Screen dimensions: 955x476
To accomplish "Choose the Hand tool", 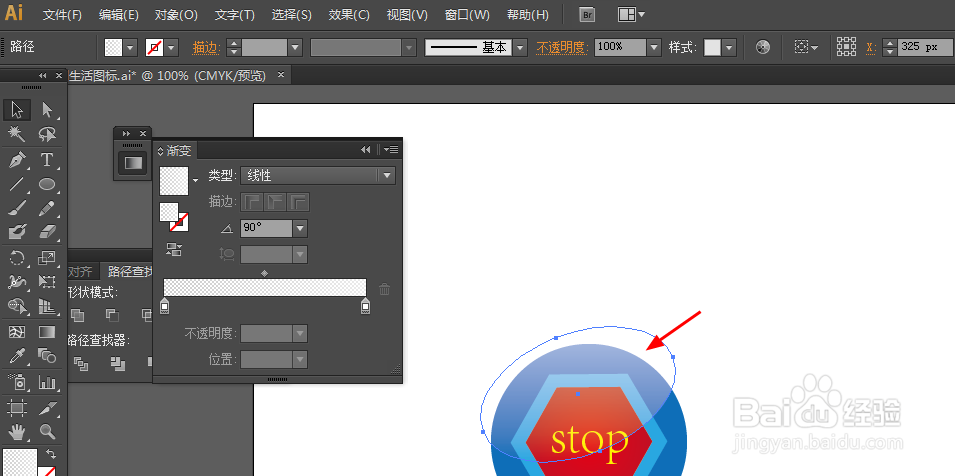I will coord(17,432).
